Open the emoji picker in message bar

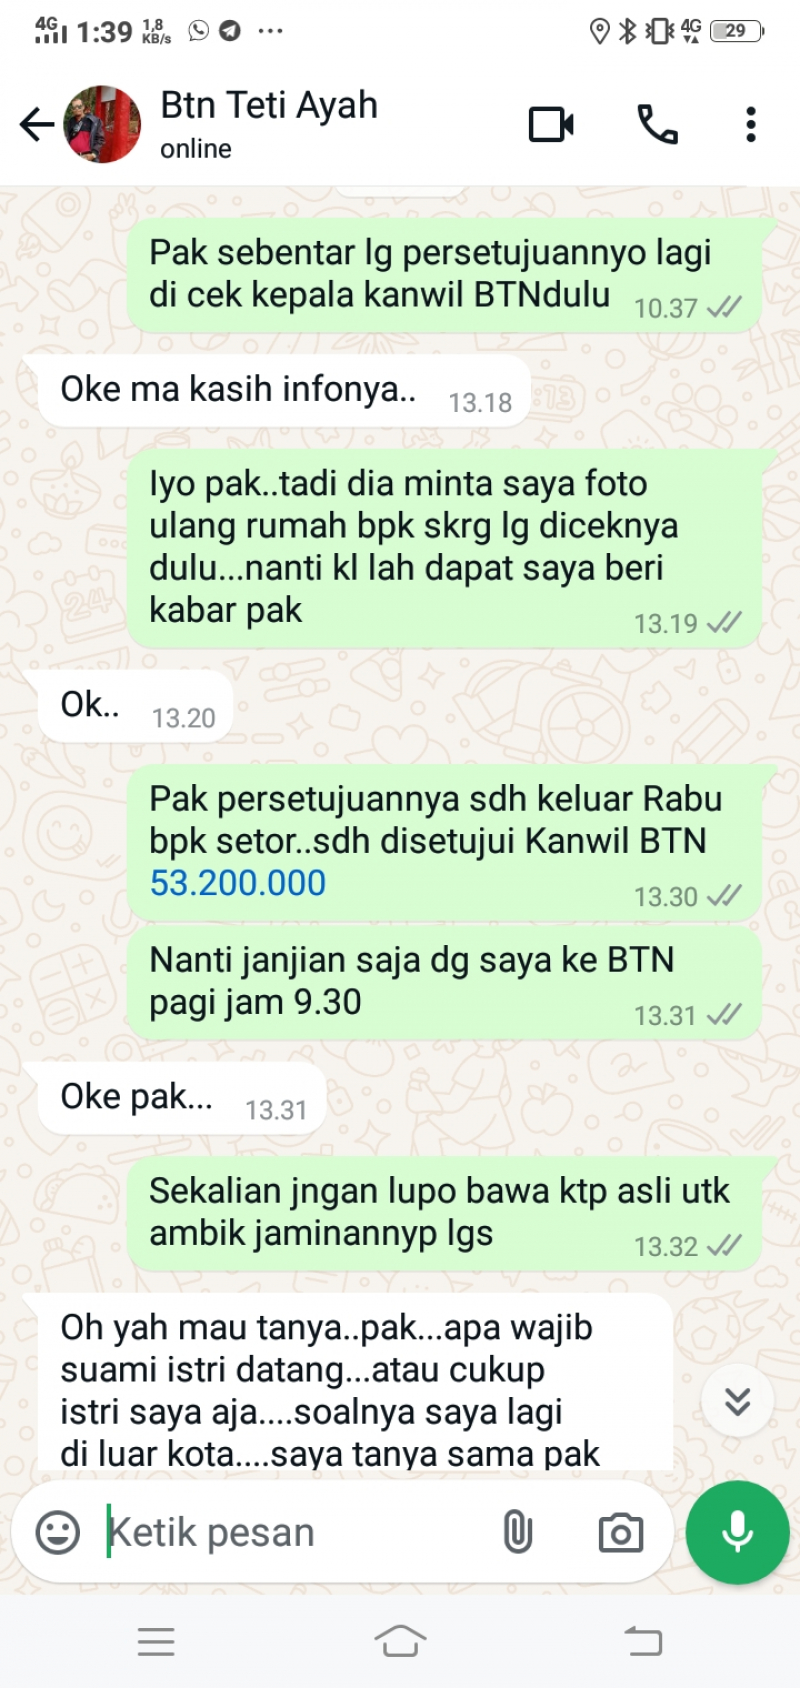pyautogui.click(x=58, y=1532)
